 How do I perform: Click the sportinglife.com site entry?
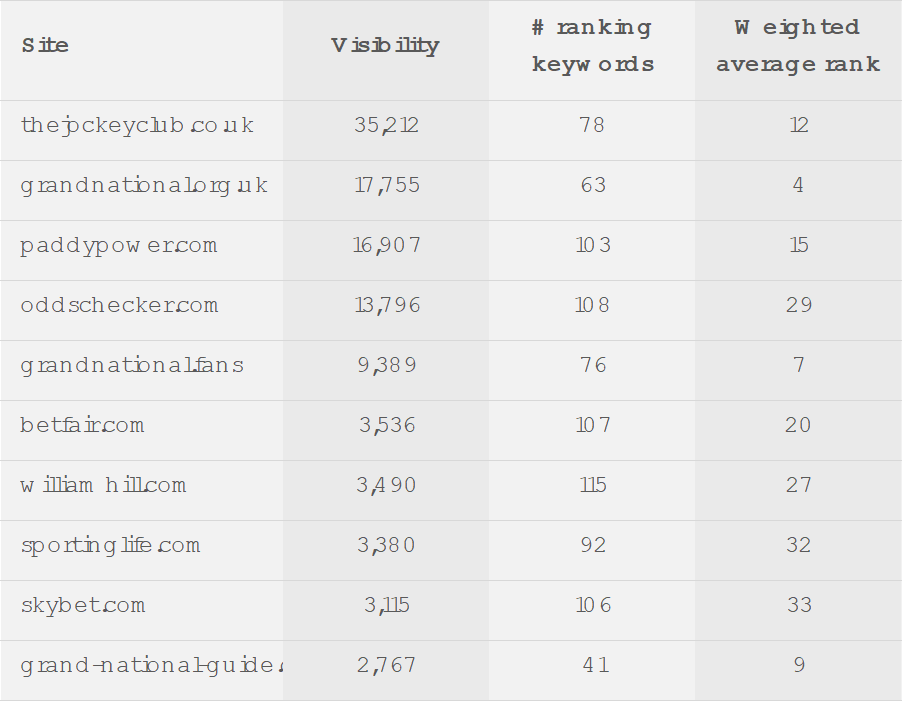[110, 546]
